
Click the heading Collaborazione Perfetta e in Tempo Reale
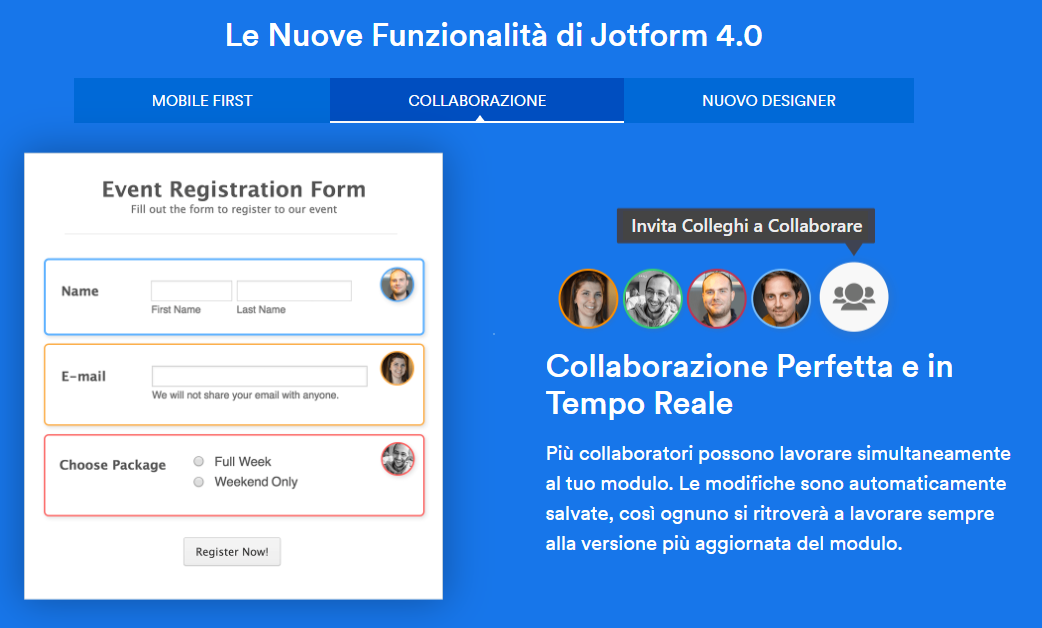(x=750, y=385)
